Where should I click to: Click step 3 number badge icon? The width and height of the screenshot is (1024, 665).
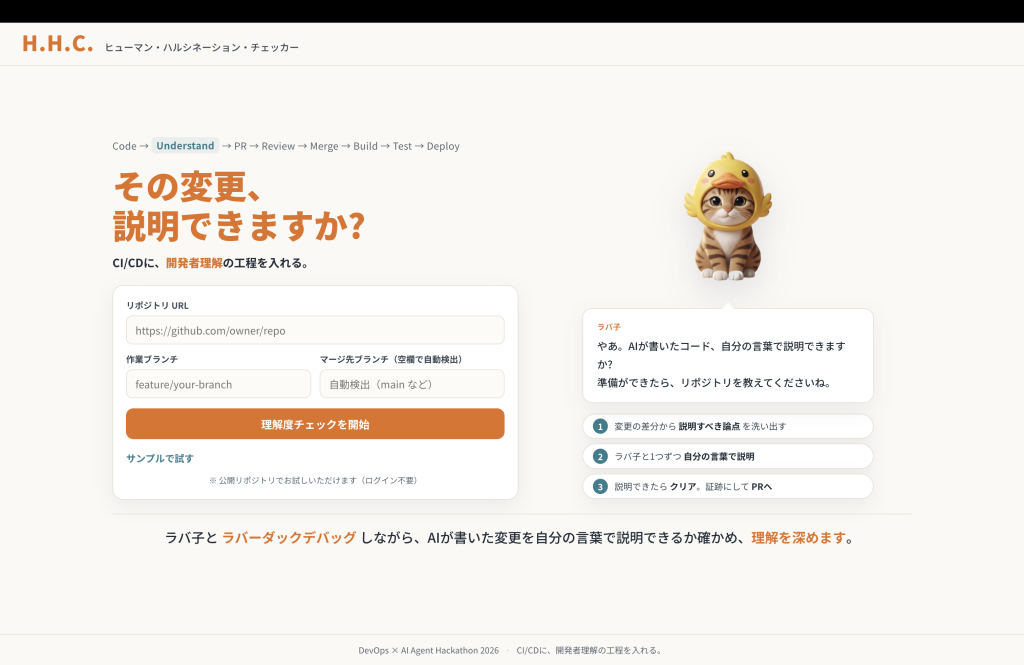click(x=600, y=487)
